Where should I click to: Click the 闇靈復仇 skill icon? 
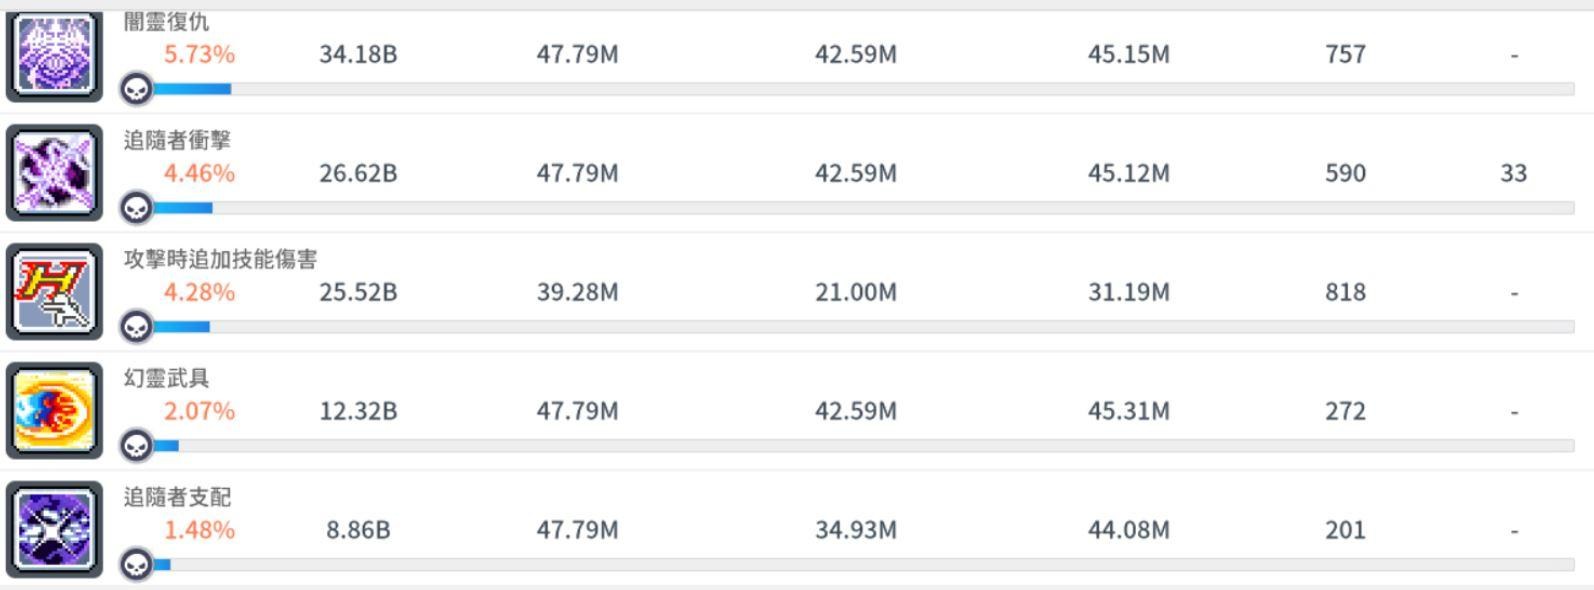(54, 56)
